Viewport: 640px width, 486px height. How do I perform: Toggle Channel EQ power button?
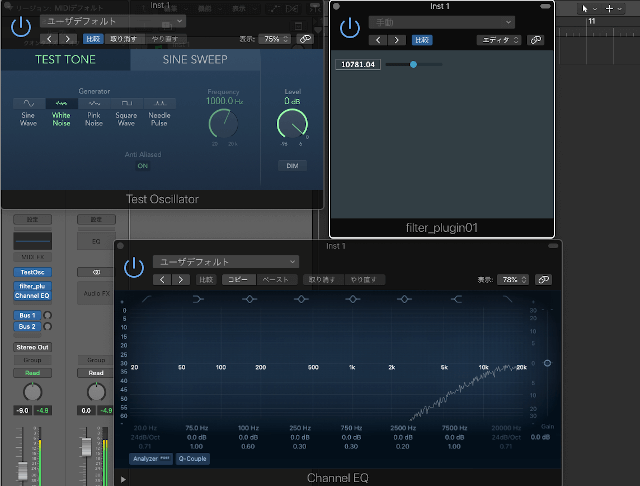point(134,268)
